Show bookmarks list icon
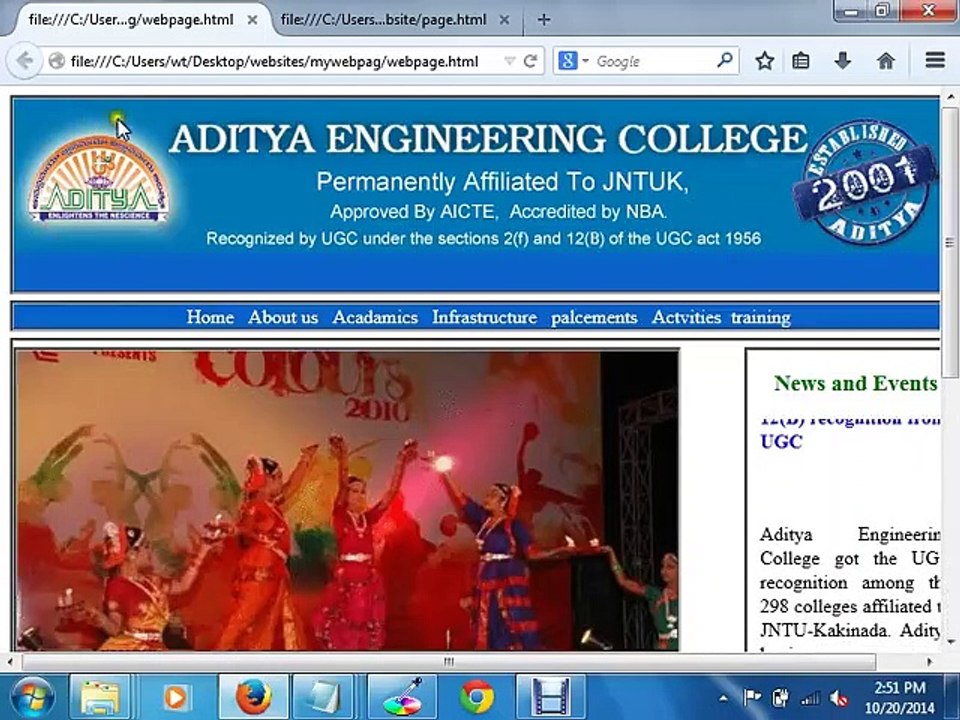This screenshot has height=720, width=960. tap(801, 61)
